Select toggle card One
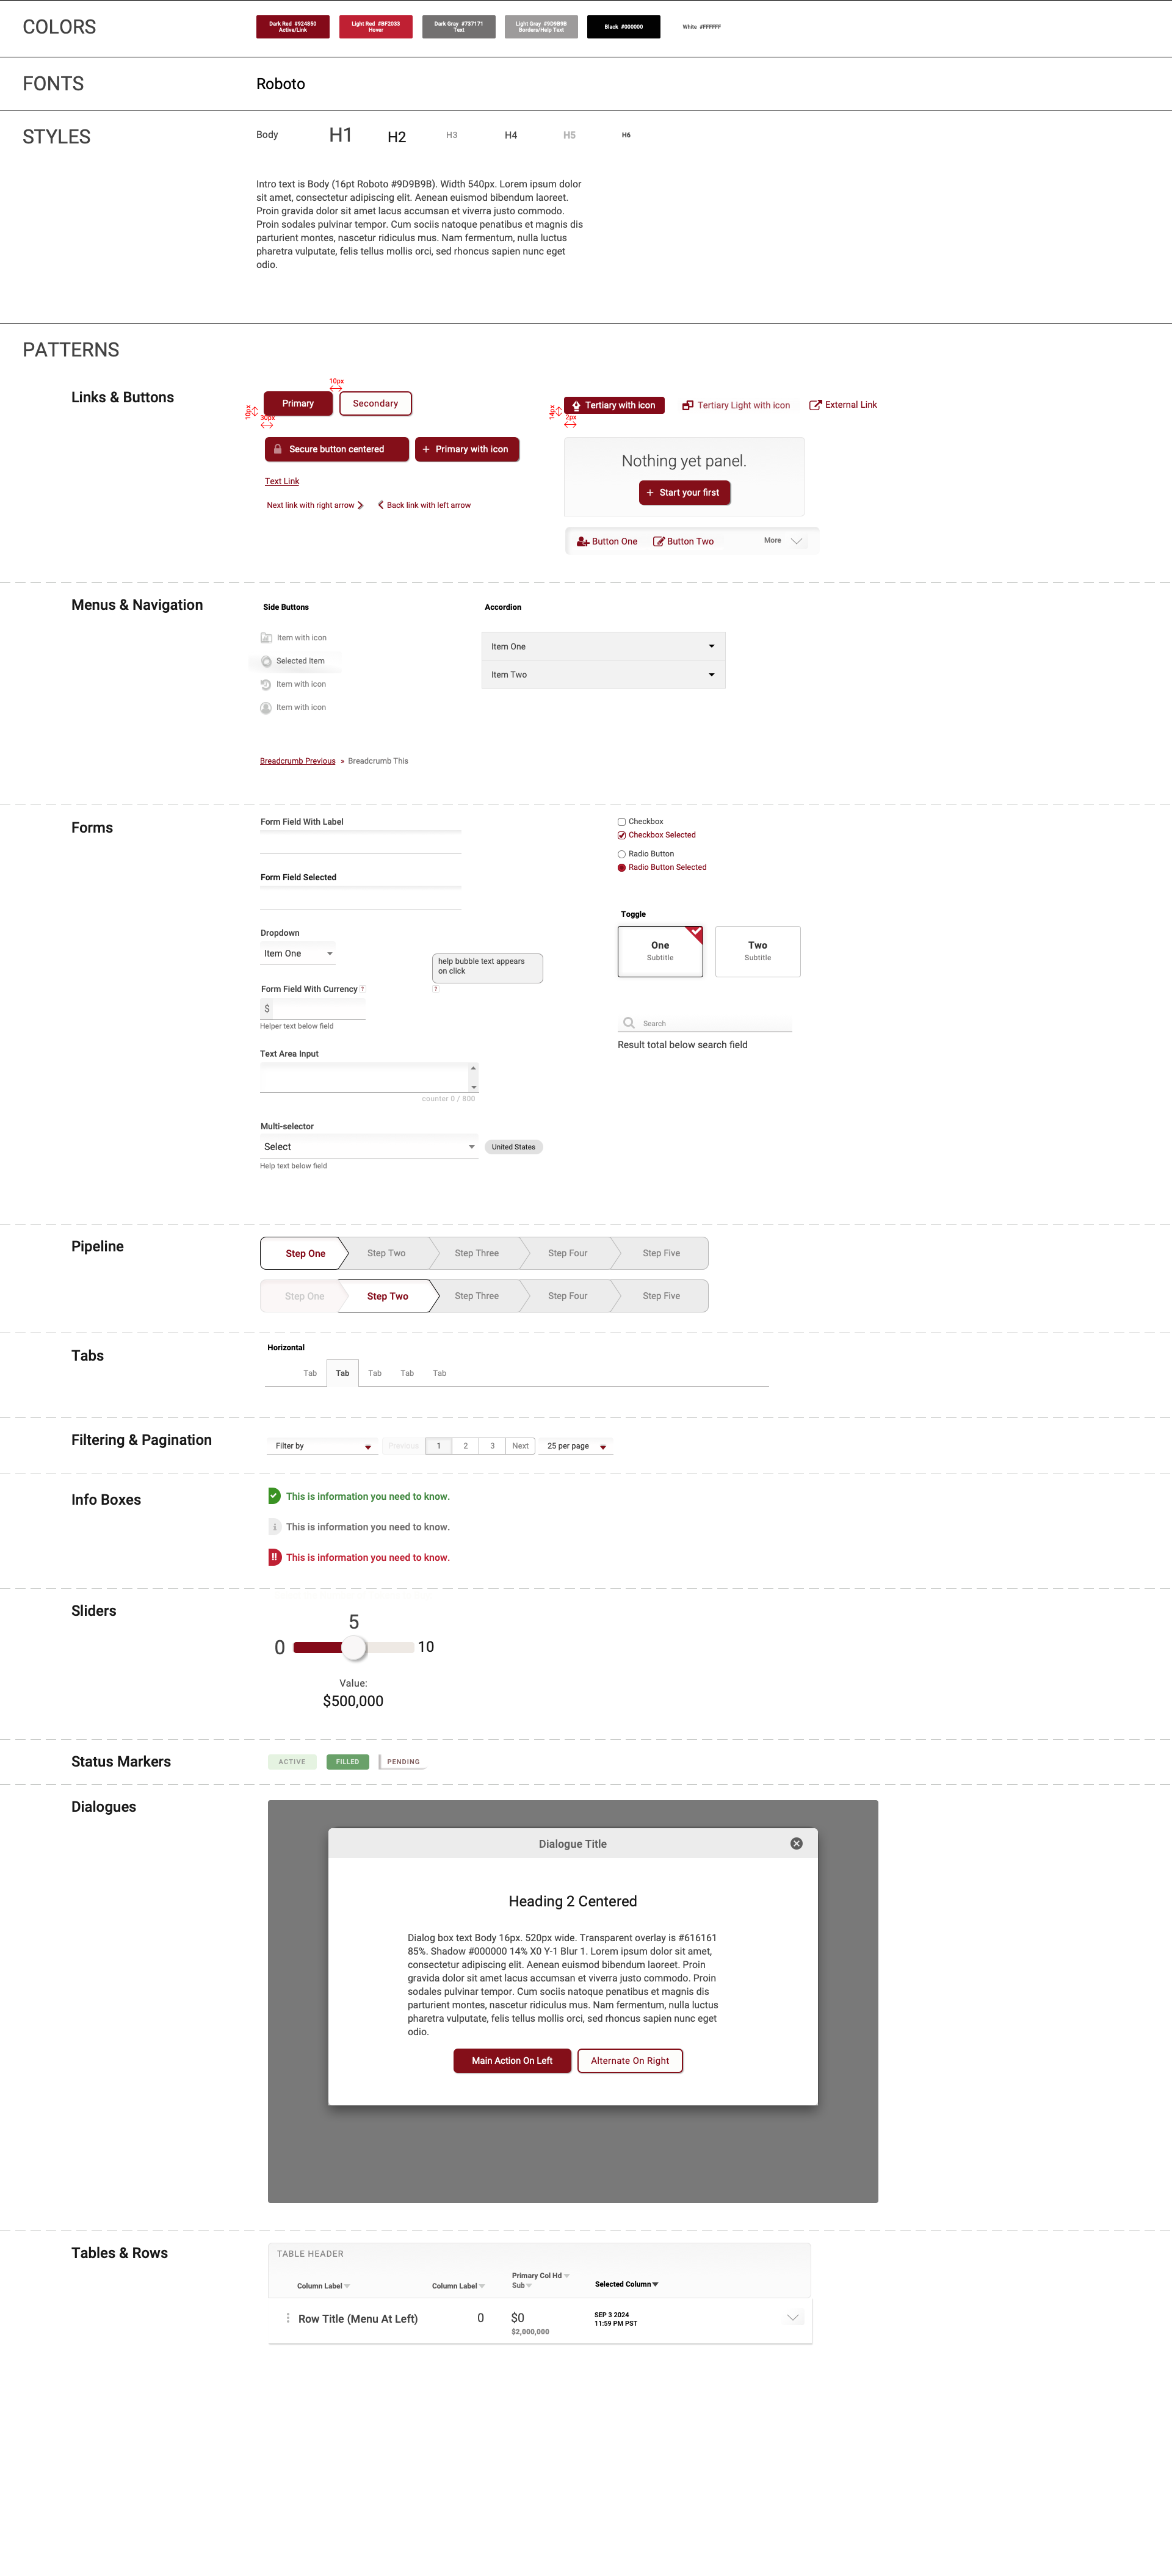Viewport: 1172px width, 2576px height. point(660,951)
